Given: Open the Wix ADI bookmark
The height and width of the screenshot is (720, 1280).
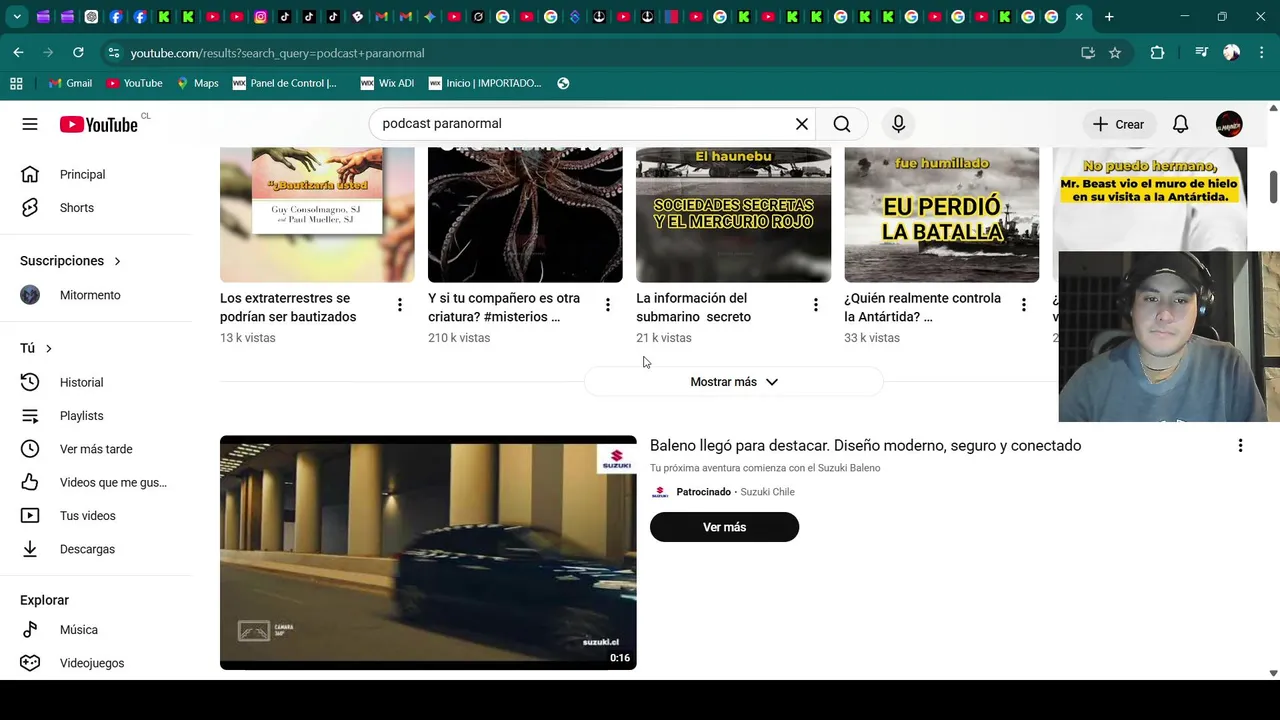Looking at the screenshot, I should (387, 83).
